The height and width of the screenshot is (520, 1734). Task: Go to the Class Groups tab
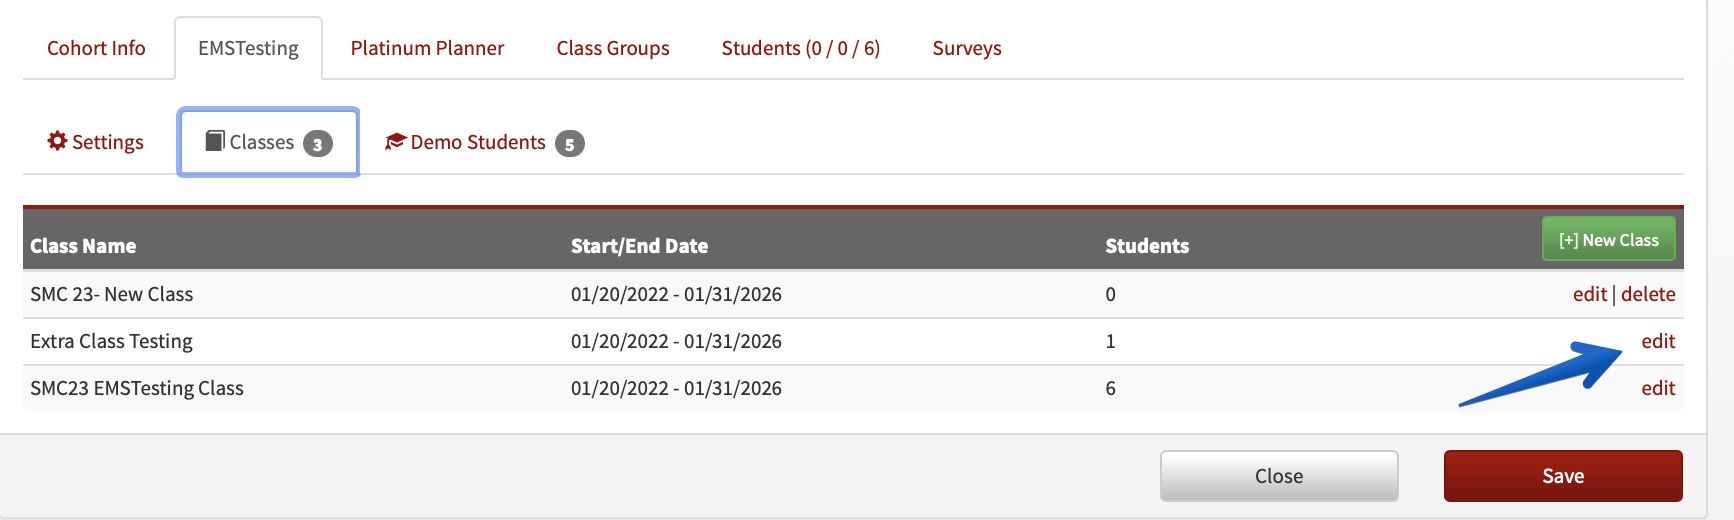click(613, 48)
